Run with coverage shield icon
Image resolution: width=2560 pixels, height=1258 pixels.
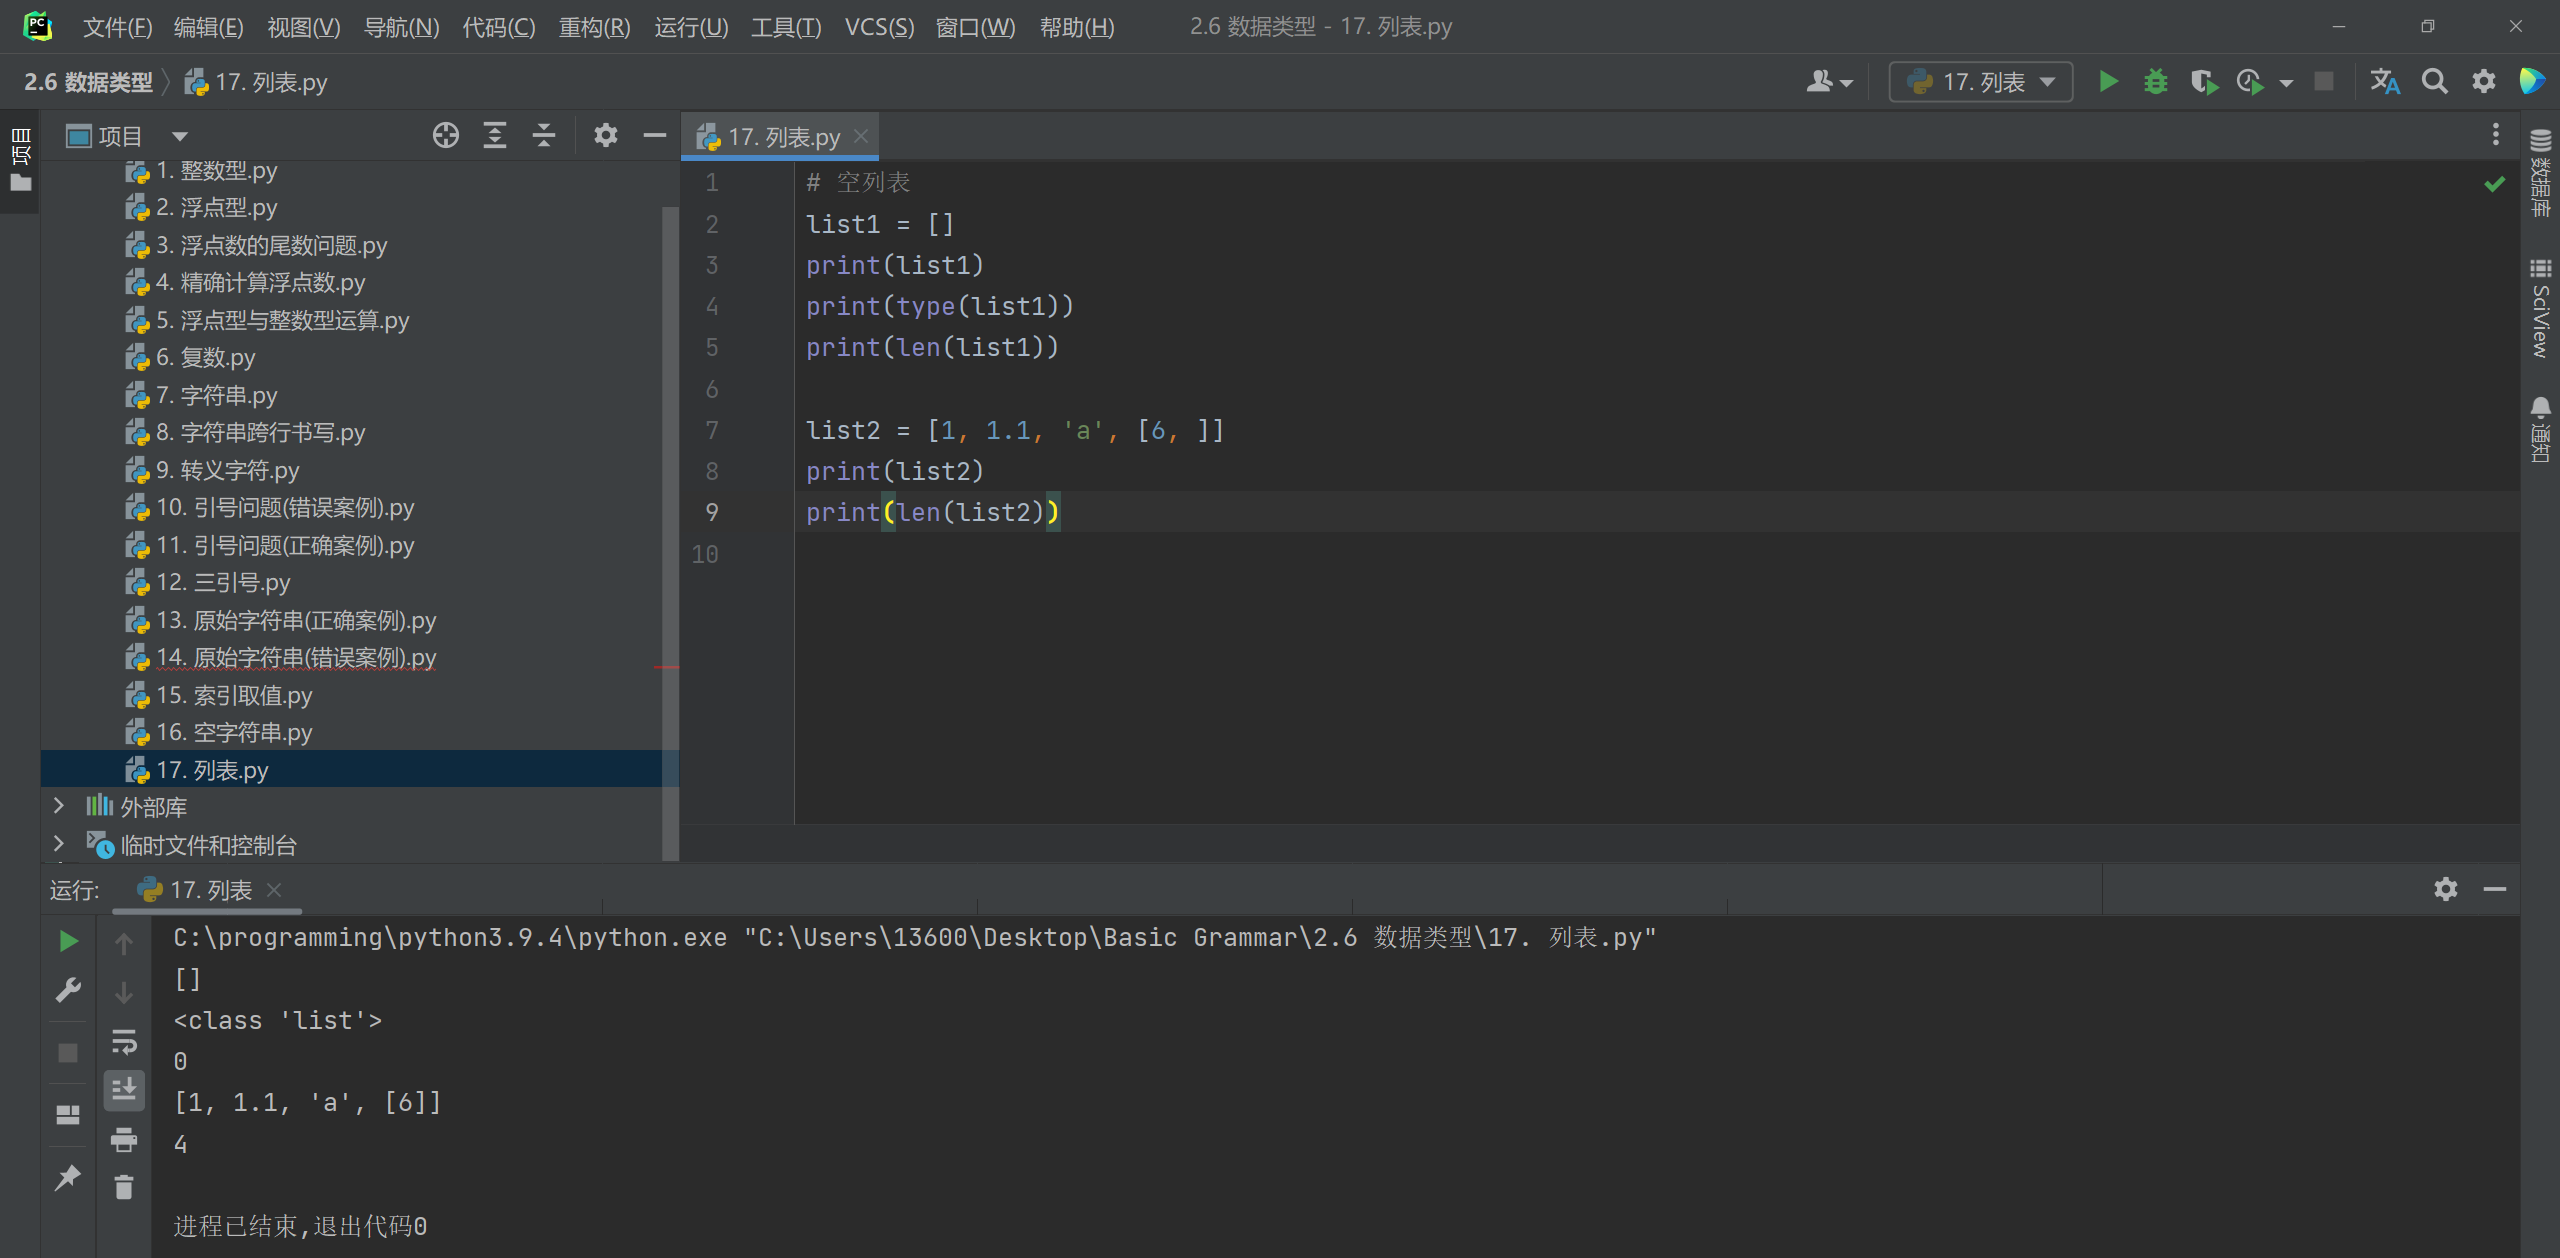(2203, 81)
